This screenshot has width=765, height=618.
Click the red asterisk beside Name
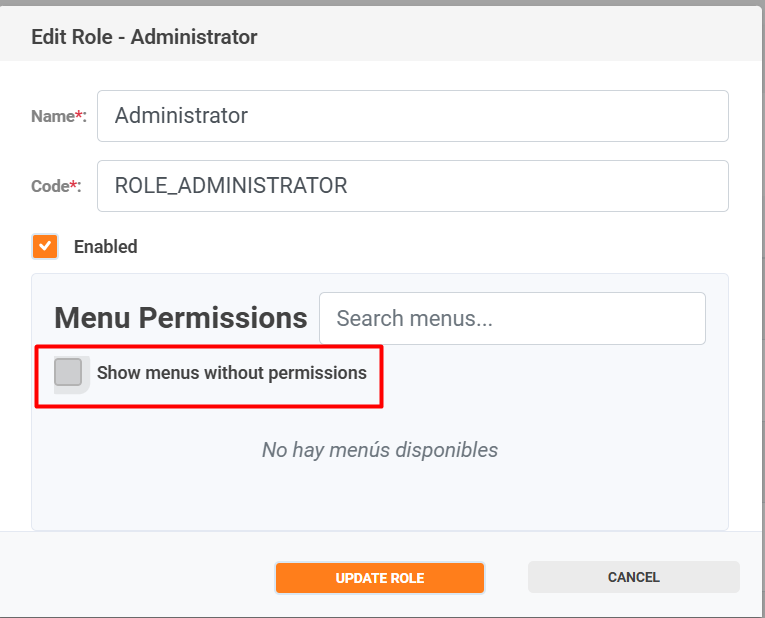point(79,116)
